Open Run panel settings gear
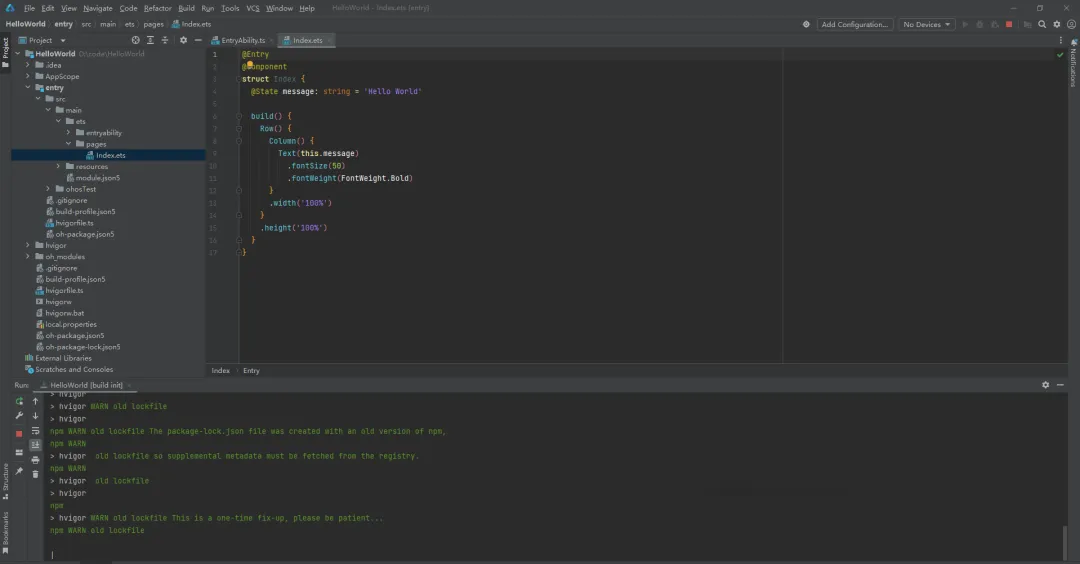The width and height of the screenshot is (1080, 564). [1046, 385]
